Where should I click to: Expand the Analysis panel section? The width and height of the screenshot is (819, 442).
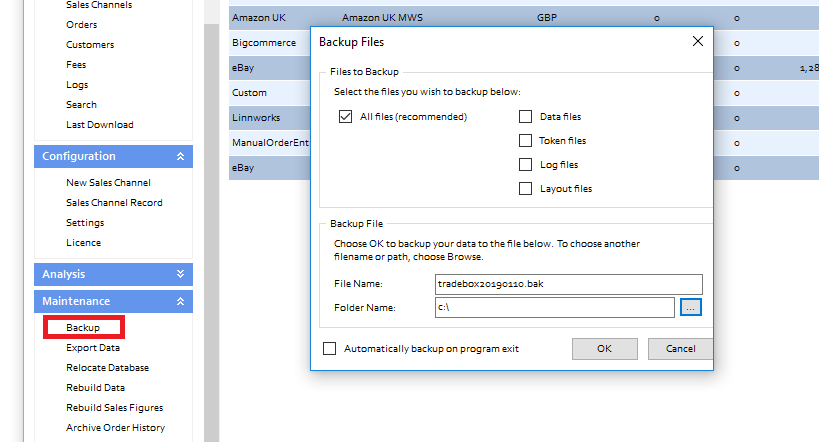[180, 274]
